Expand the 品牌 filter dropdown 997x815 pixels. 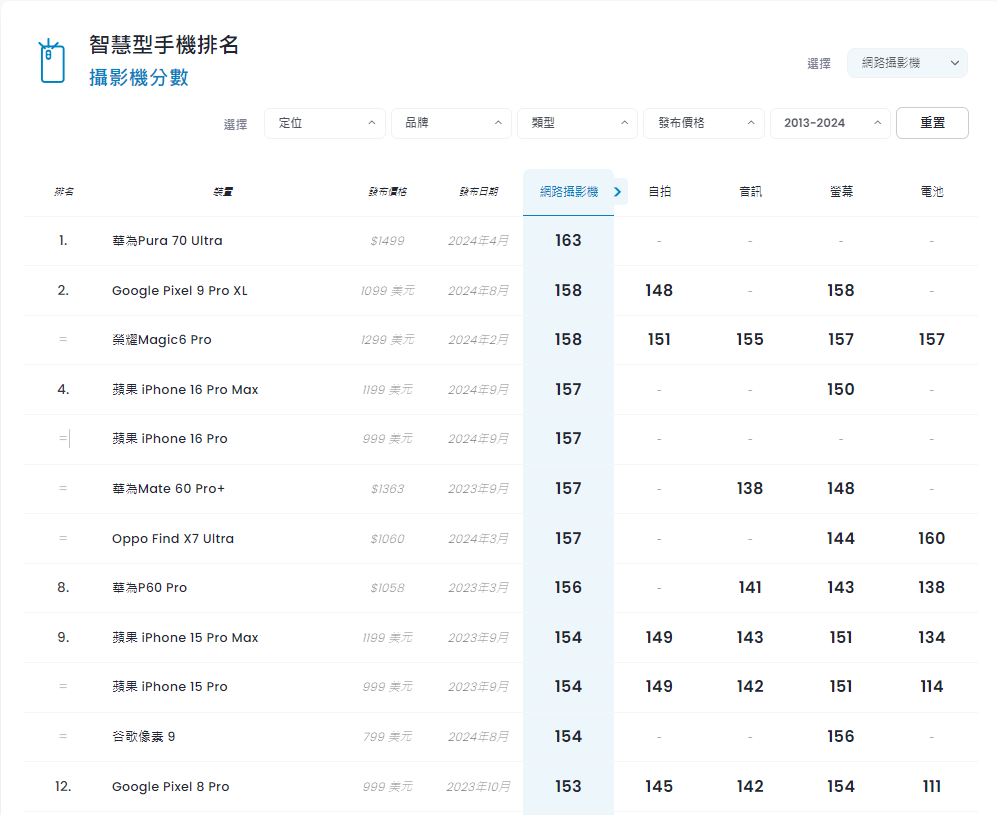click(451, 123)
